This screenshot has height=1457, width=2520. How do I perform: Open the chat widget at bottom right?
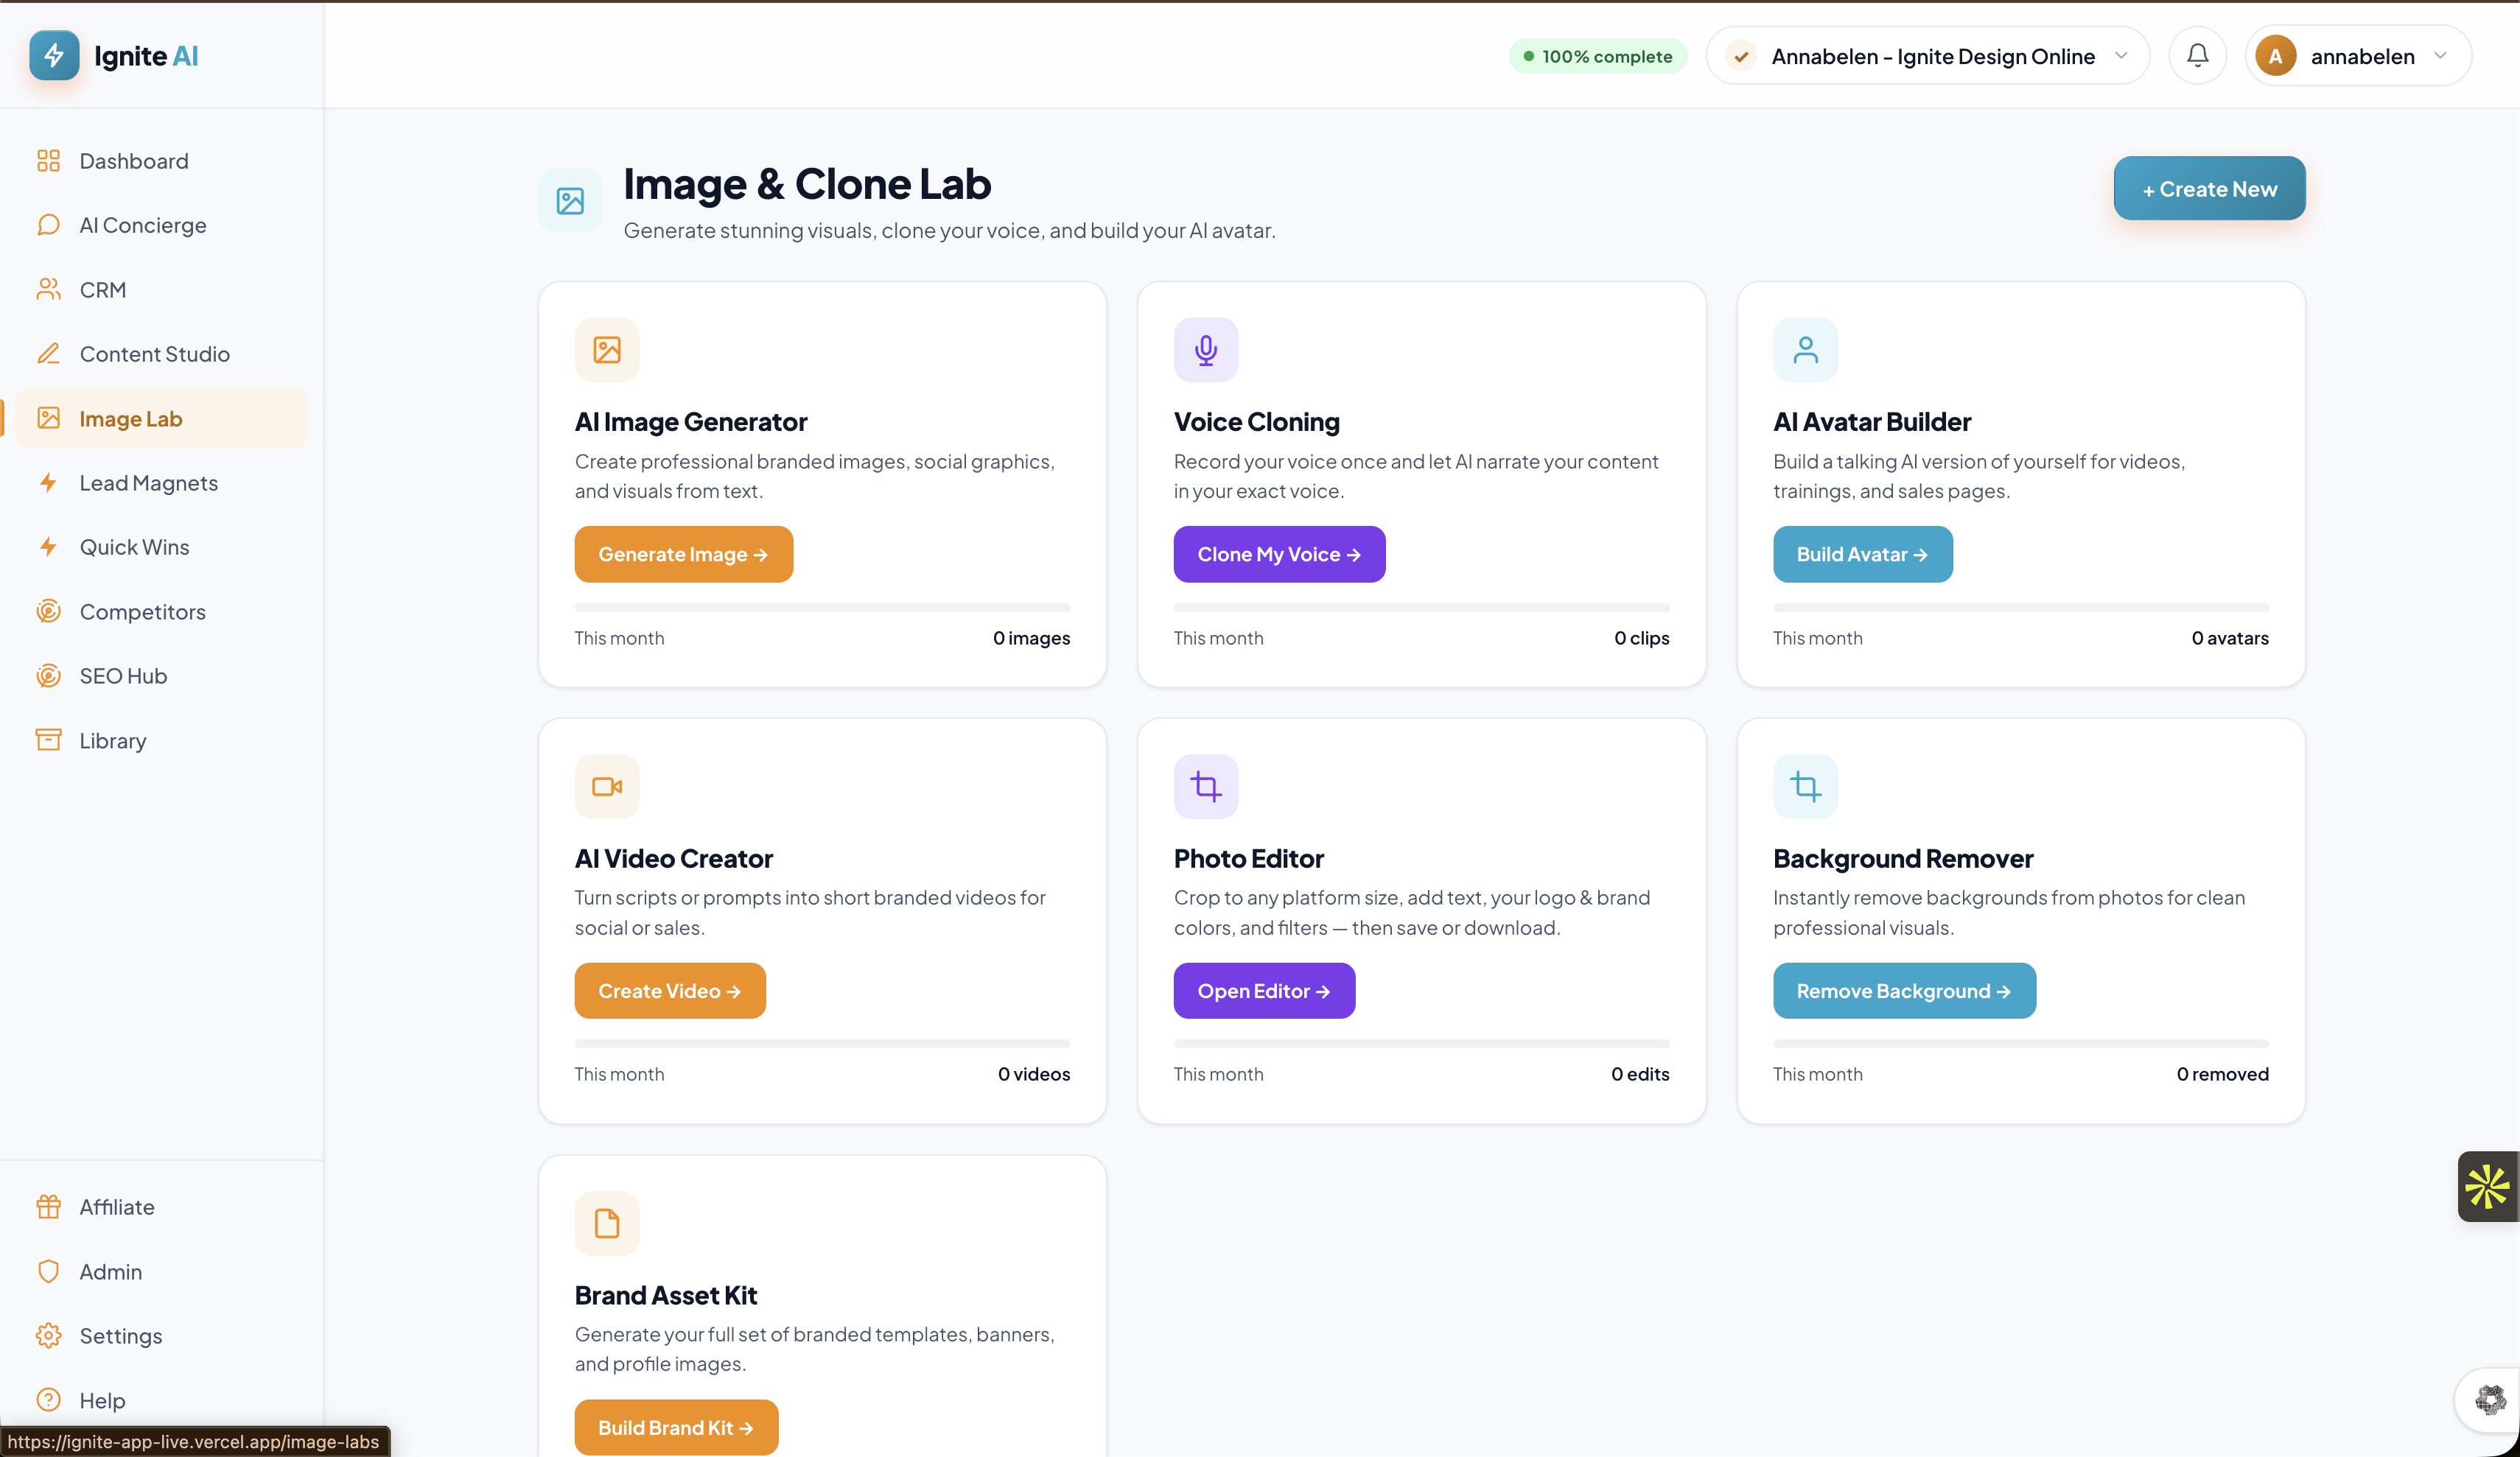pos(2490,1400)
